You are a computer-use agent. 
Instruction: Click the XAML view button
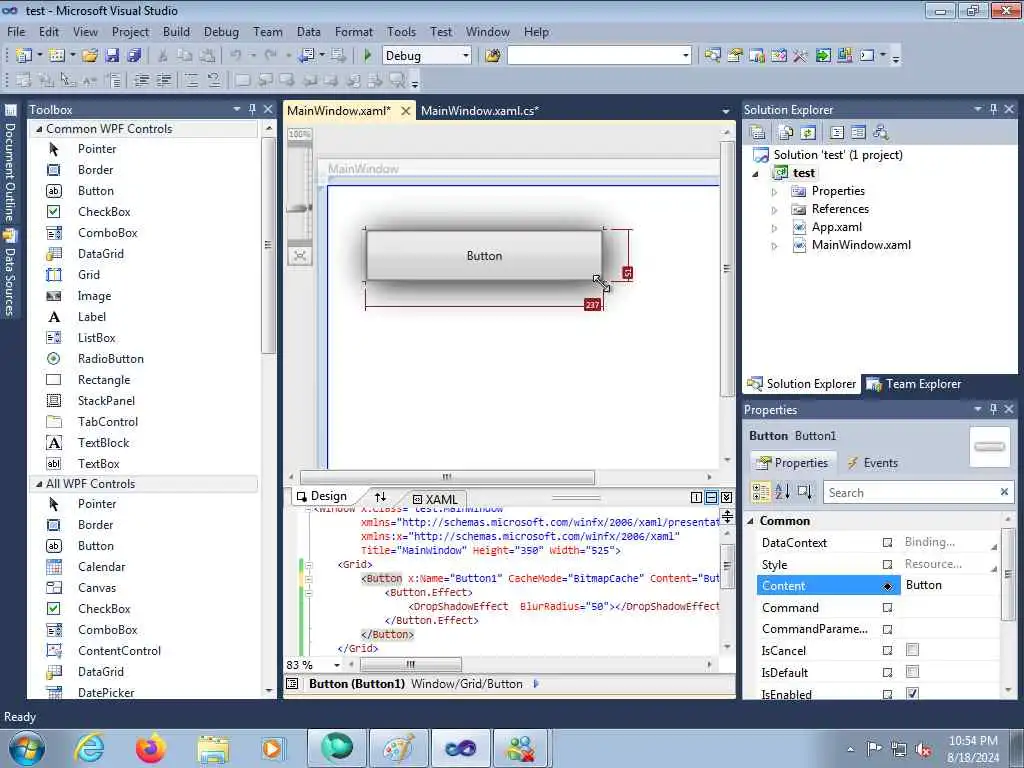coord(435,500)
